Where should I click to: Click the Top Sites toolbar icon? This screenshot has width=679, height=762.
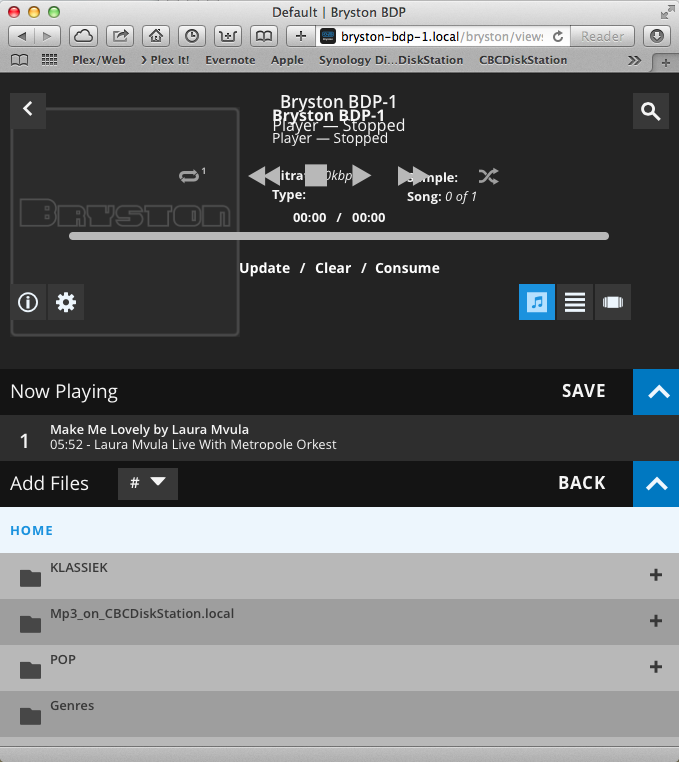coord(228,36)
